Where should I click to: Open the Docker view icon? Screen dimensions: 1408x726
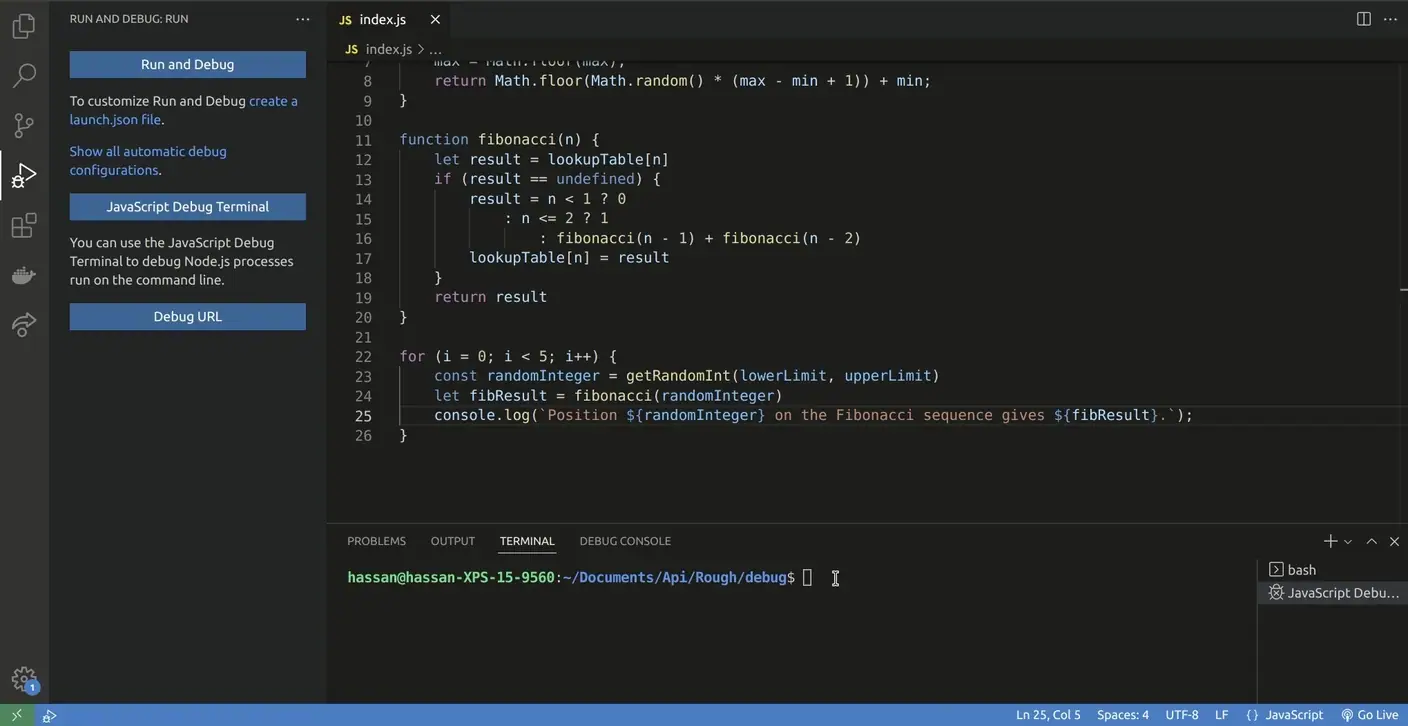(x=24, y=275)
